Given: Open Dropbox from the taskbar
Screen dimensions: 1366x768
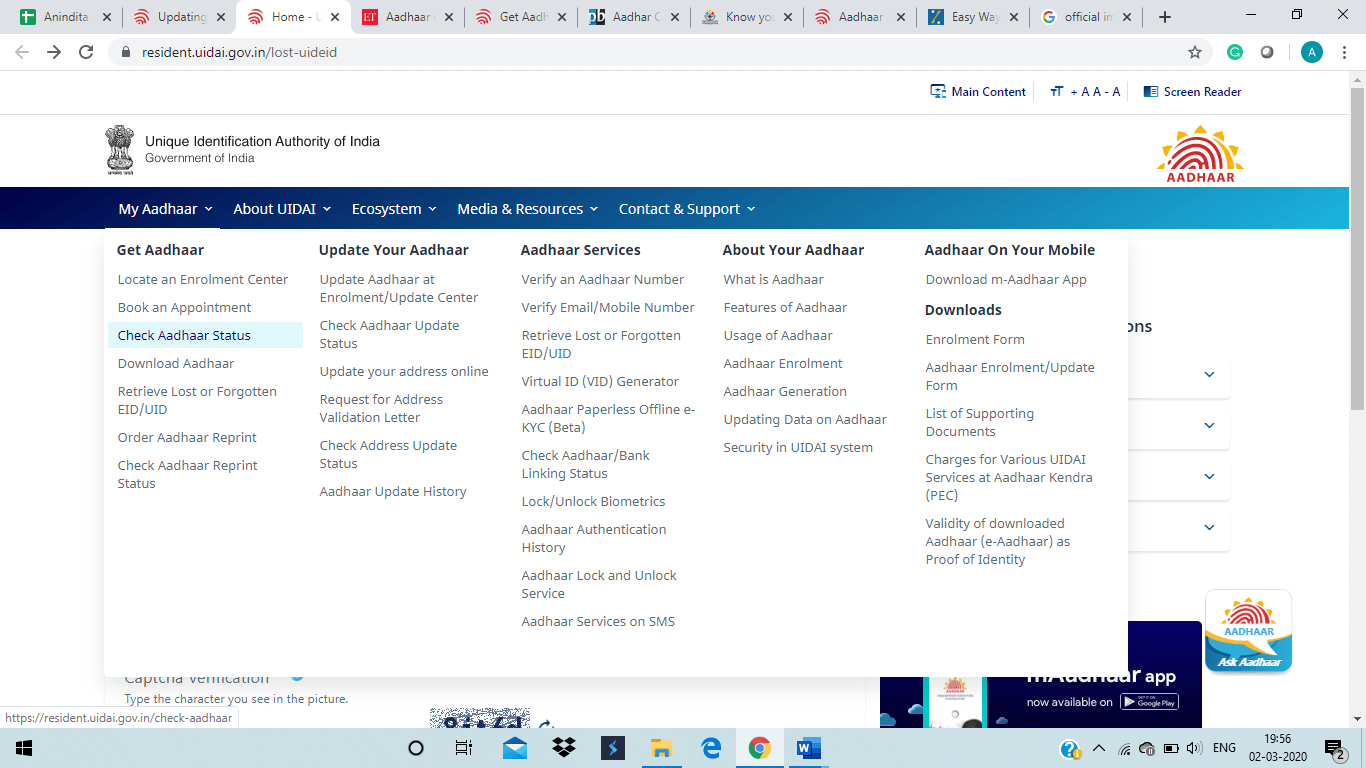Looking at the screenshot, I should [x=563, y=748].
